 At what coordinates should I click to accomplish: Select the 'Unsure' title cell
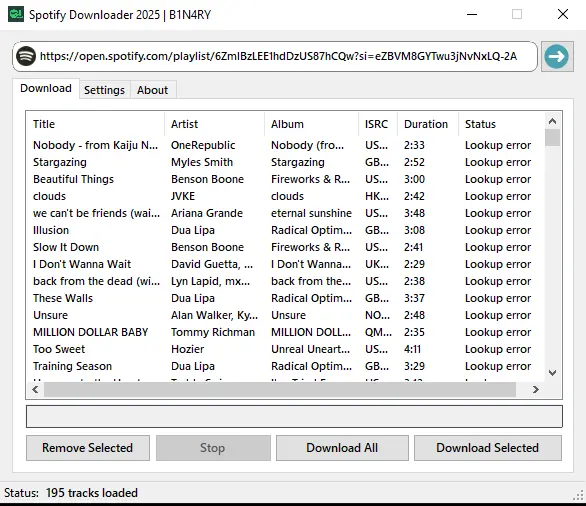click(x=50, y=315)
